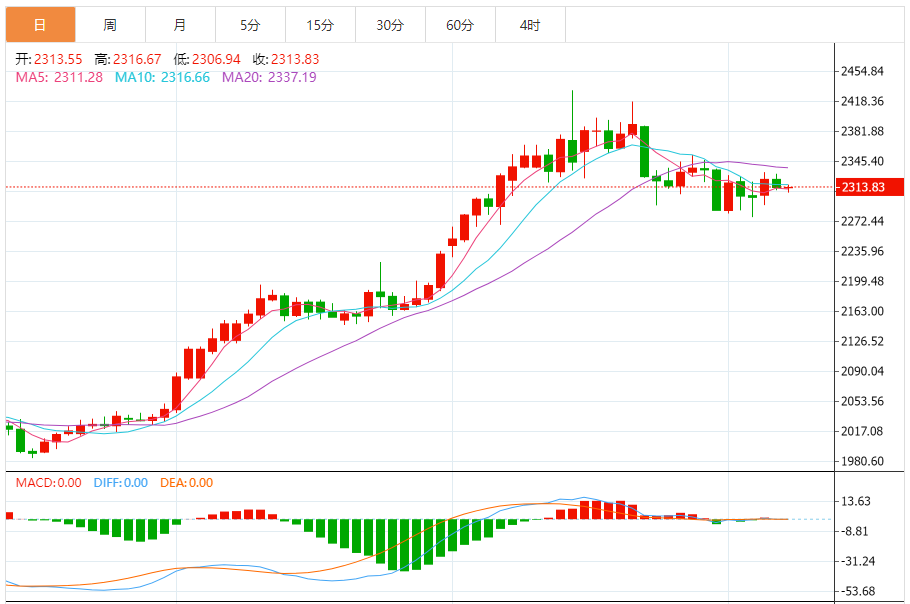Click the 2163.00 price axis label

click(862, 312)
